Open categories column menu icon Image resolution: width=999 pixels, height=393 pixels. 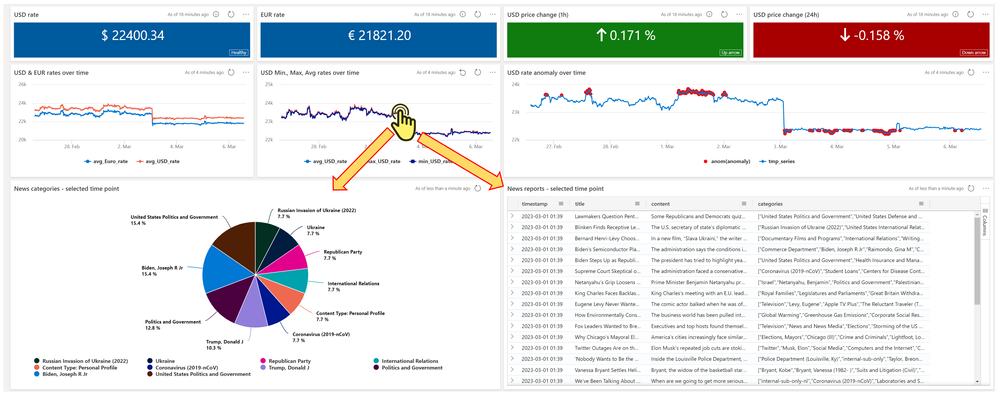921,204
